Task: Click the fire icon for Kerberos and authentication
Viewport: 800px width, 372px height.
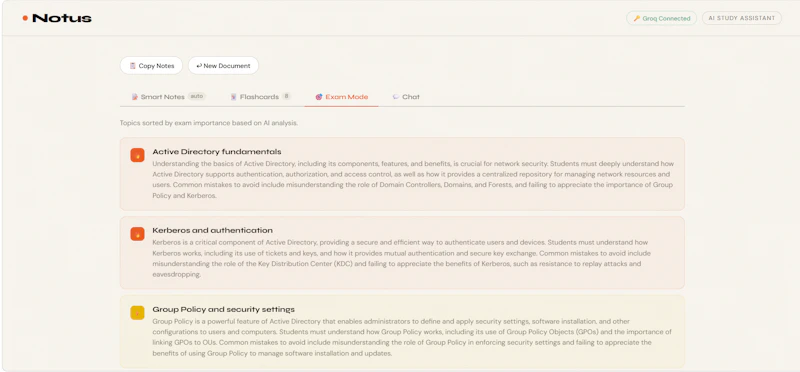Action: point(137,234)
